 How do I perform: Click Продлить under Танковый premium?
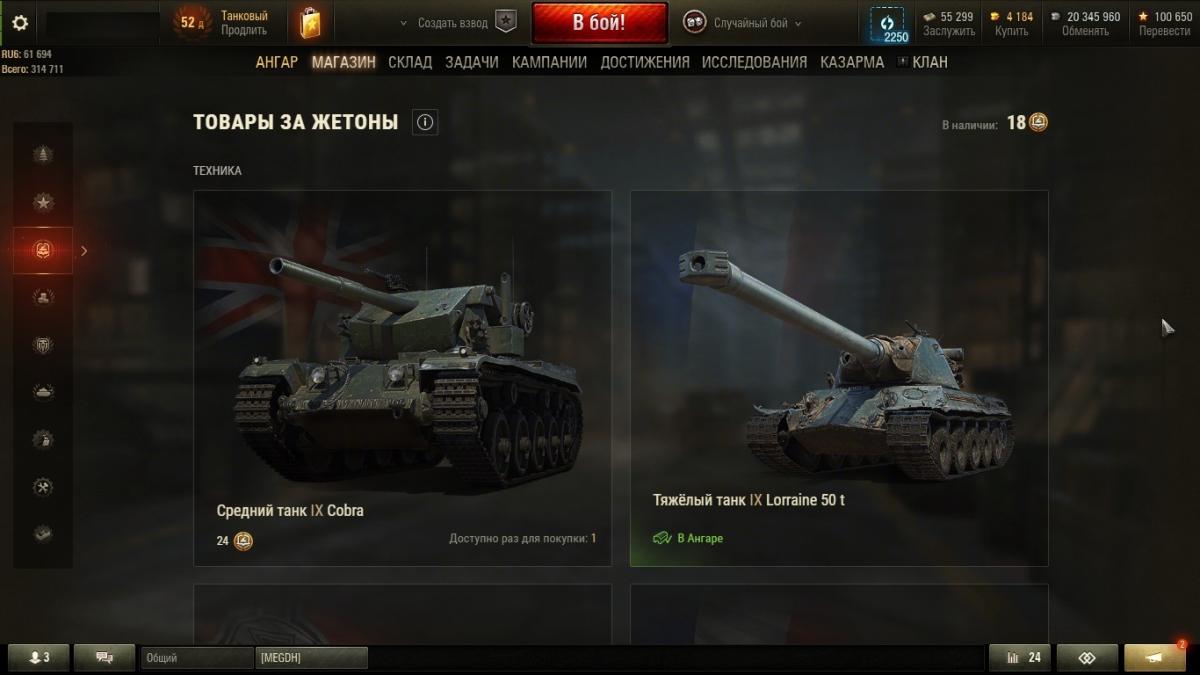244,31
